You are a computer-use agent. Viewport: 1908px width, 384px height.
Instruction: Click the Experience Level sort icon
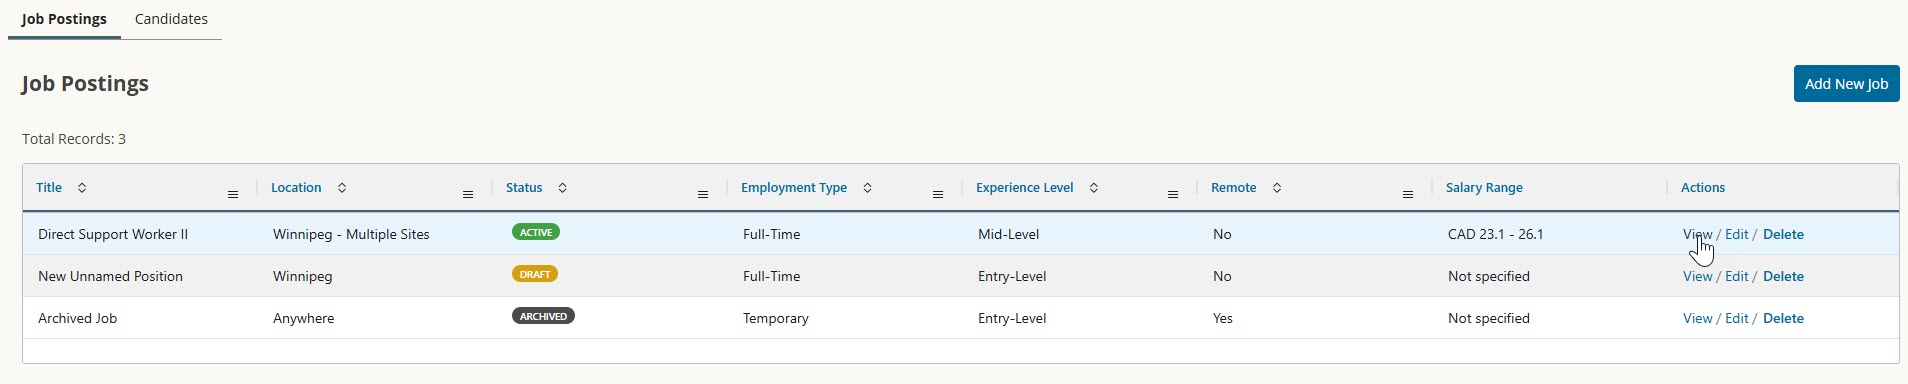coord(1093,188)
